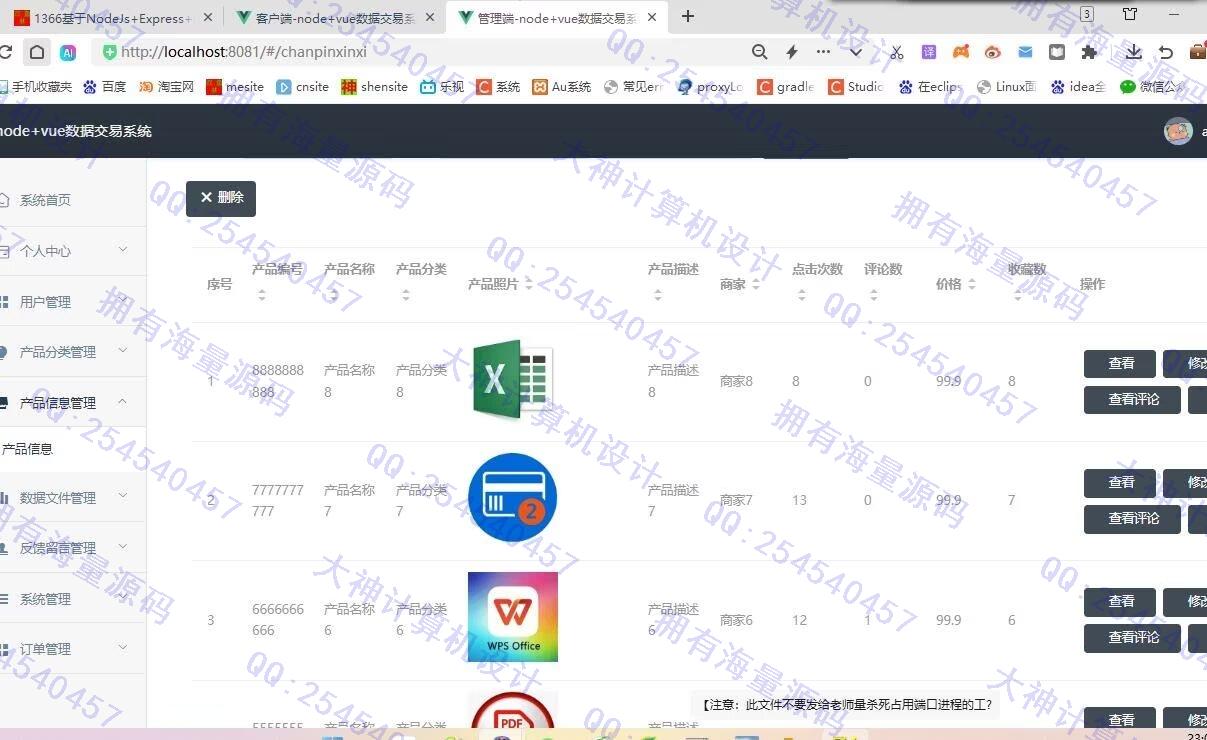The width and height of the screenshot is (1207, 740).
Task: Expand the 数据文件管理 sidebar menu
Action: coord(73,497)
